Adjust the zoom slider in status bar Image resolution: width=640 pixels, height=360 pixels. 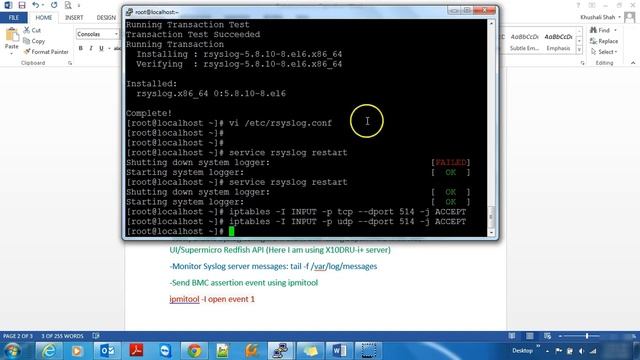click(587, 336)
